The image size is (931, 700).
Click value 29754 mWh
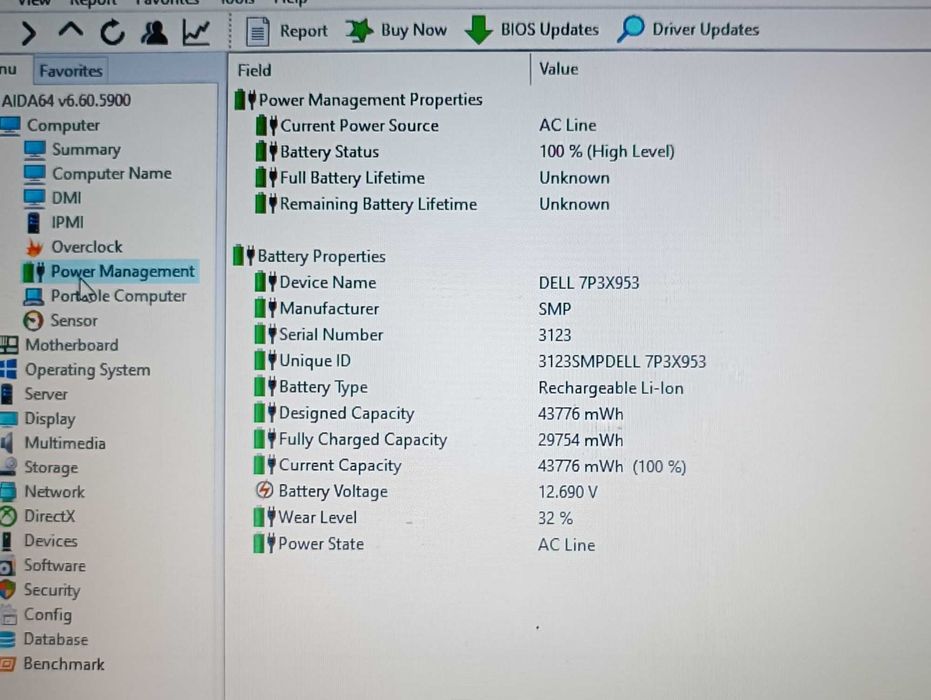(x=580, y=440)
